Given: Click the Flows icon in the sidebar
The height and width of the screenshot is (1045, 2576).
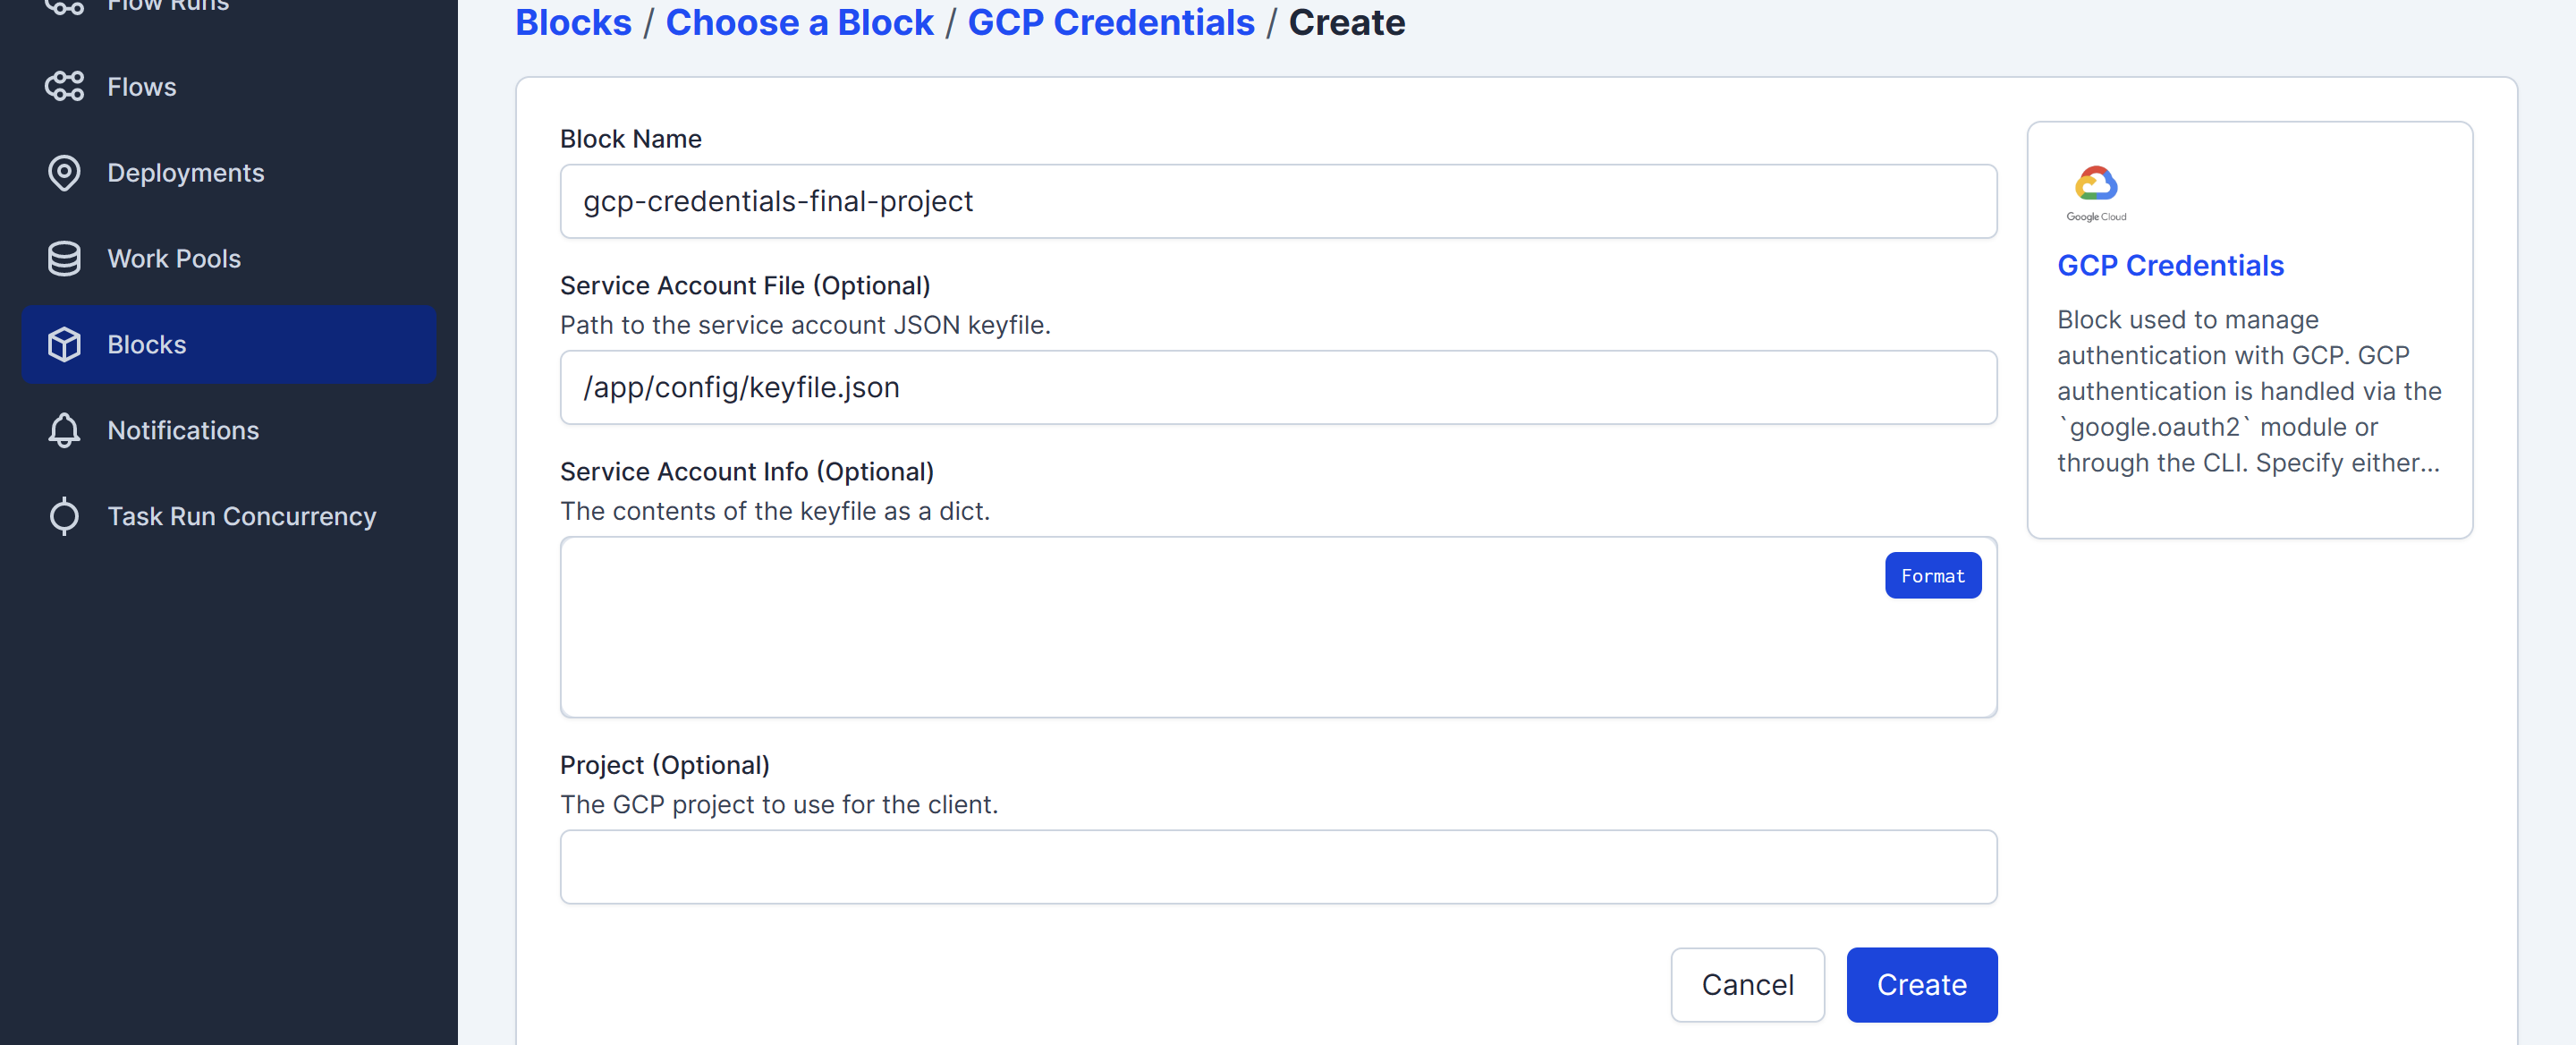Looking at the screenshot, I should [64, 86].
